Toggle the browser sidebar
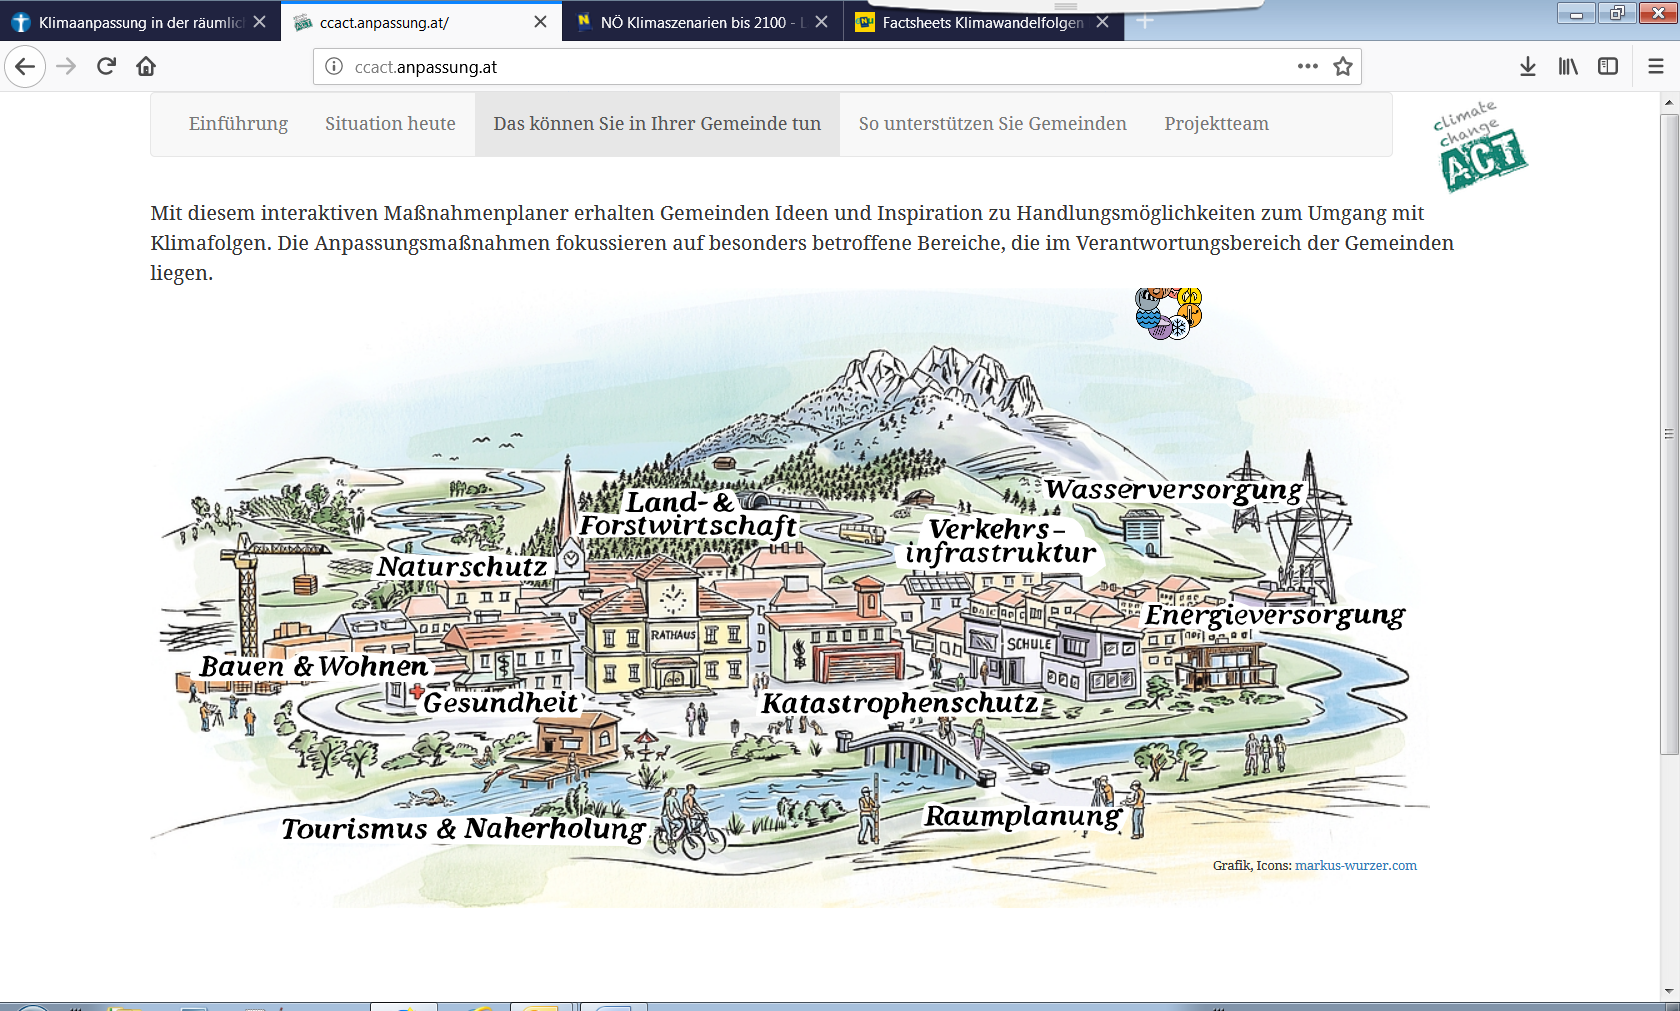The image size is (1680, 1011). pos(1608,67)
